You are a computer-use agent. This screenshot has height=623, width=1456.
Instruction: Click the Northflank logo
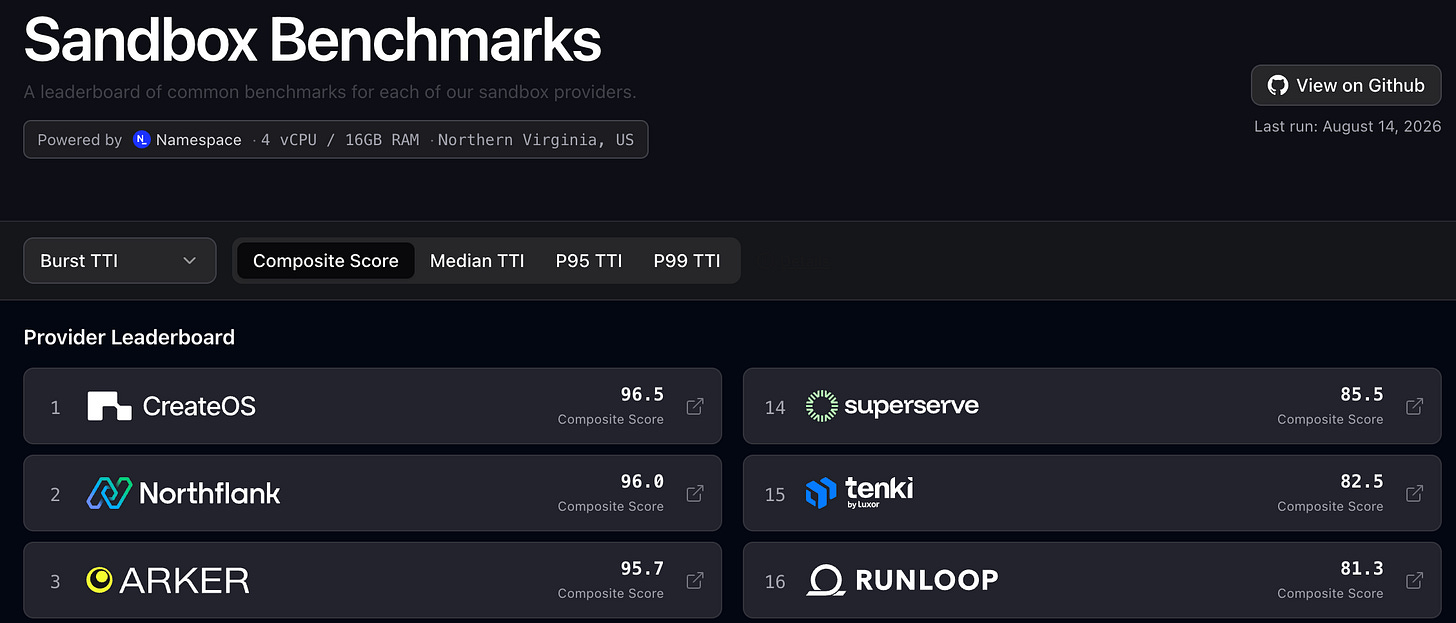pyautogui.click(x=184, y=493)
